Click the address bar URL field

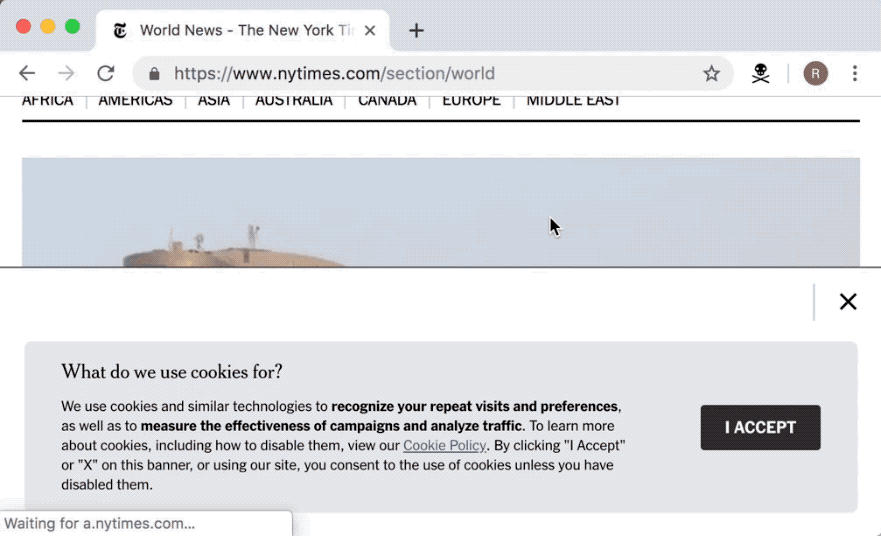pos(420,73)
